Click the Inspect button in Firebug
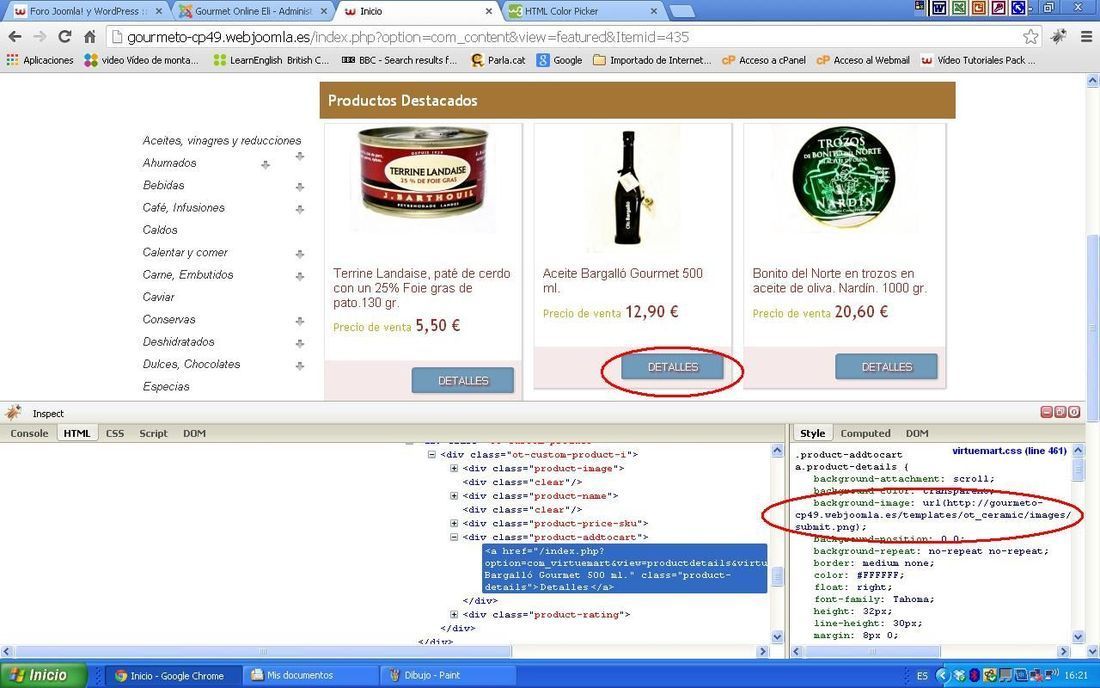1100x688 pixels. [48, 414]
